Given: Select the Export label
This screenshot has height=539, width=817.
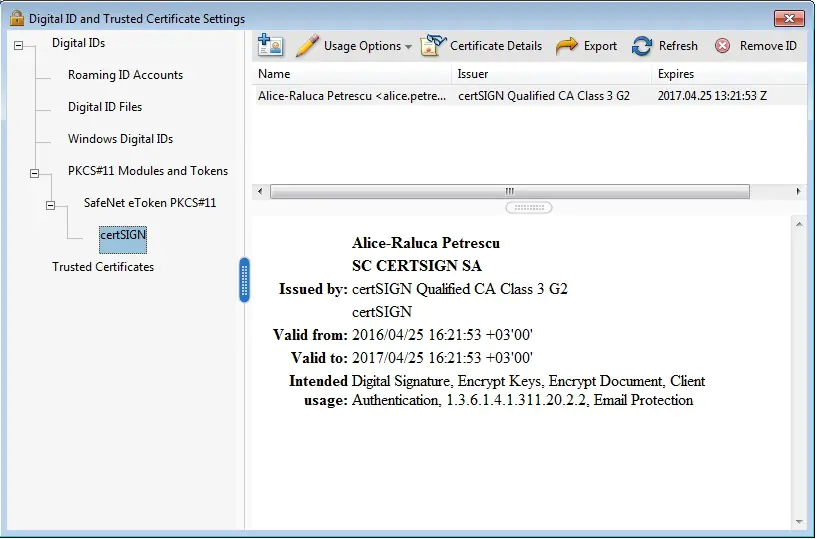Looking at the screenshot, I should tap(600, 46).
